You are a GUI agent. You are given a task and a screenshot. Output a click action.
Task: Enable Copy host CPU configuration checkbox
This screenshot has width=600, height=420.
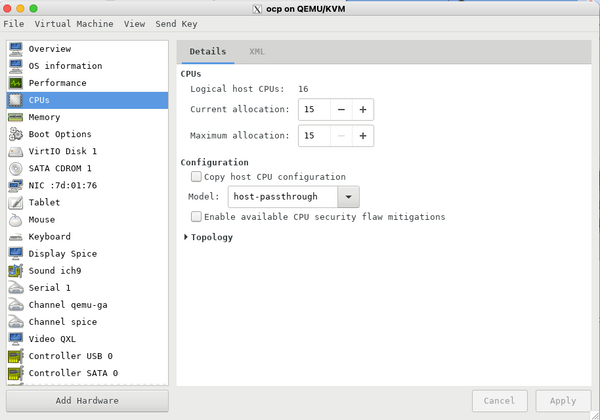point(196,177)
